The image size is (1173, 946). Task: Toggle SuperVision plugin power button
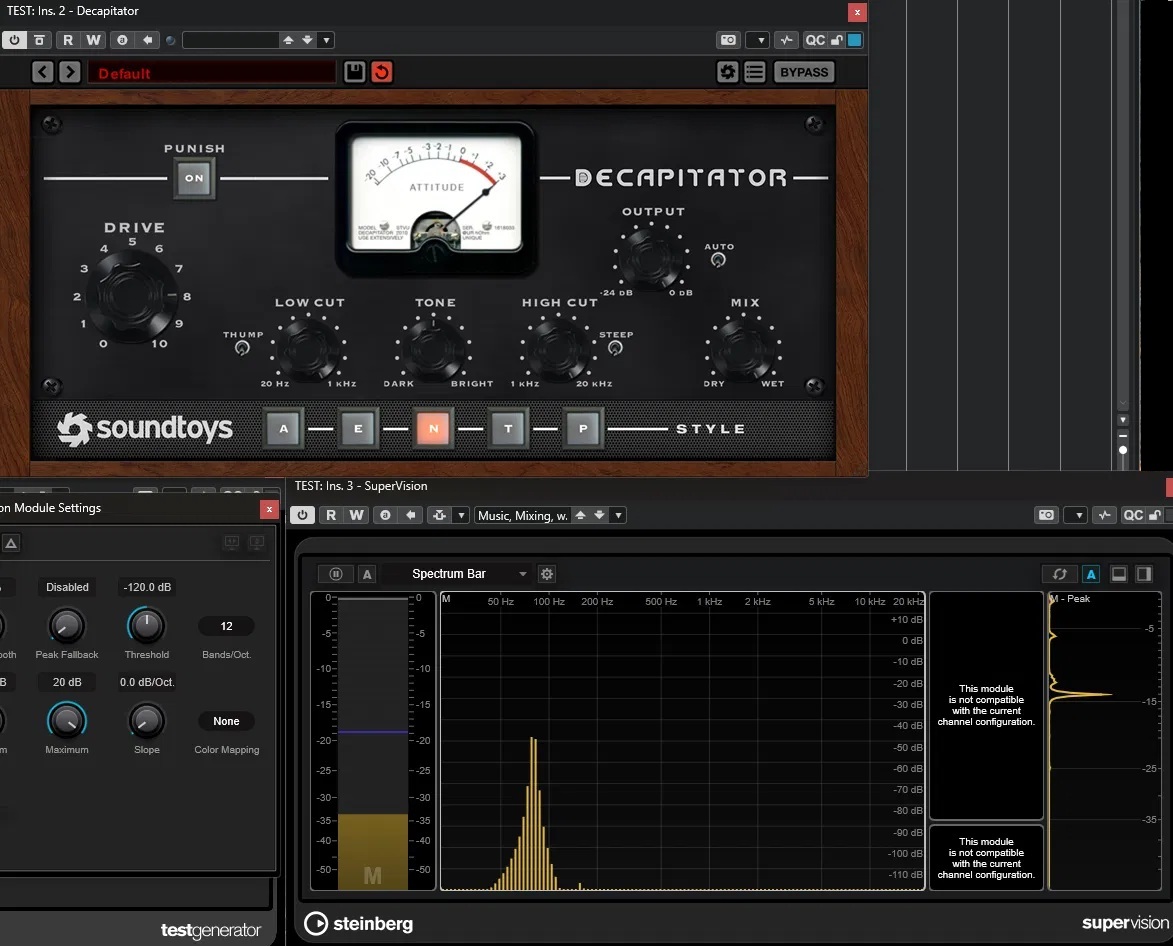click(x=302, y=515)
